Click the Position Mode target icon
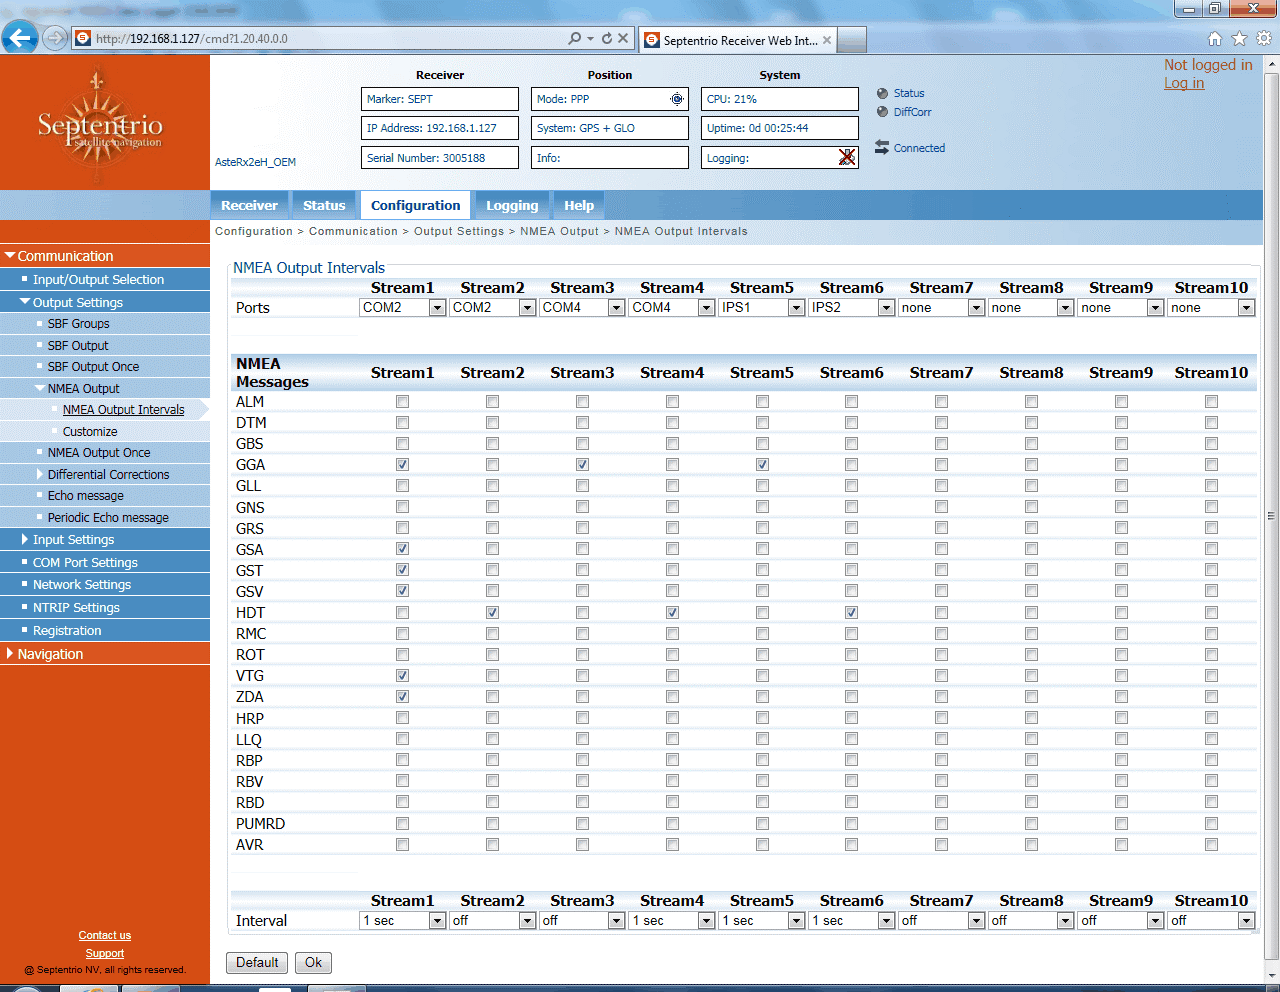The width and height of the screenshot is (1280, 992). pos(677,99)
